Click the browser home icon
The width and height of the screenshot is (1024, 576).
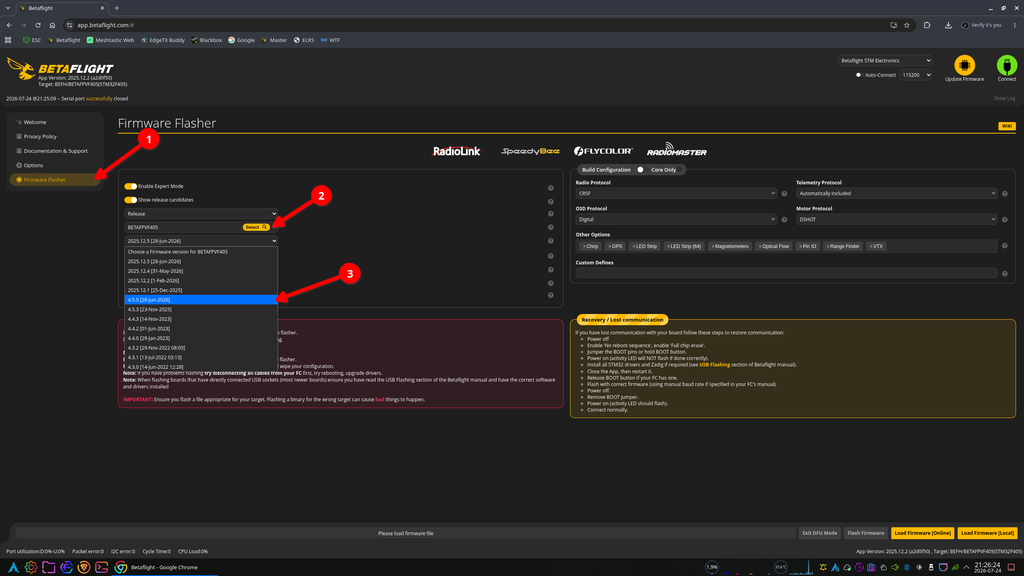[52, 25]
